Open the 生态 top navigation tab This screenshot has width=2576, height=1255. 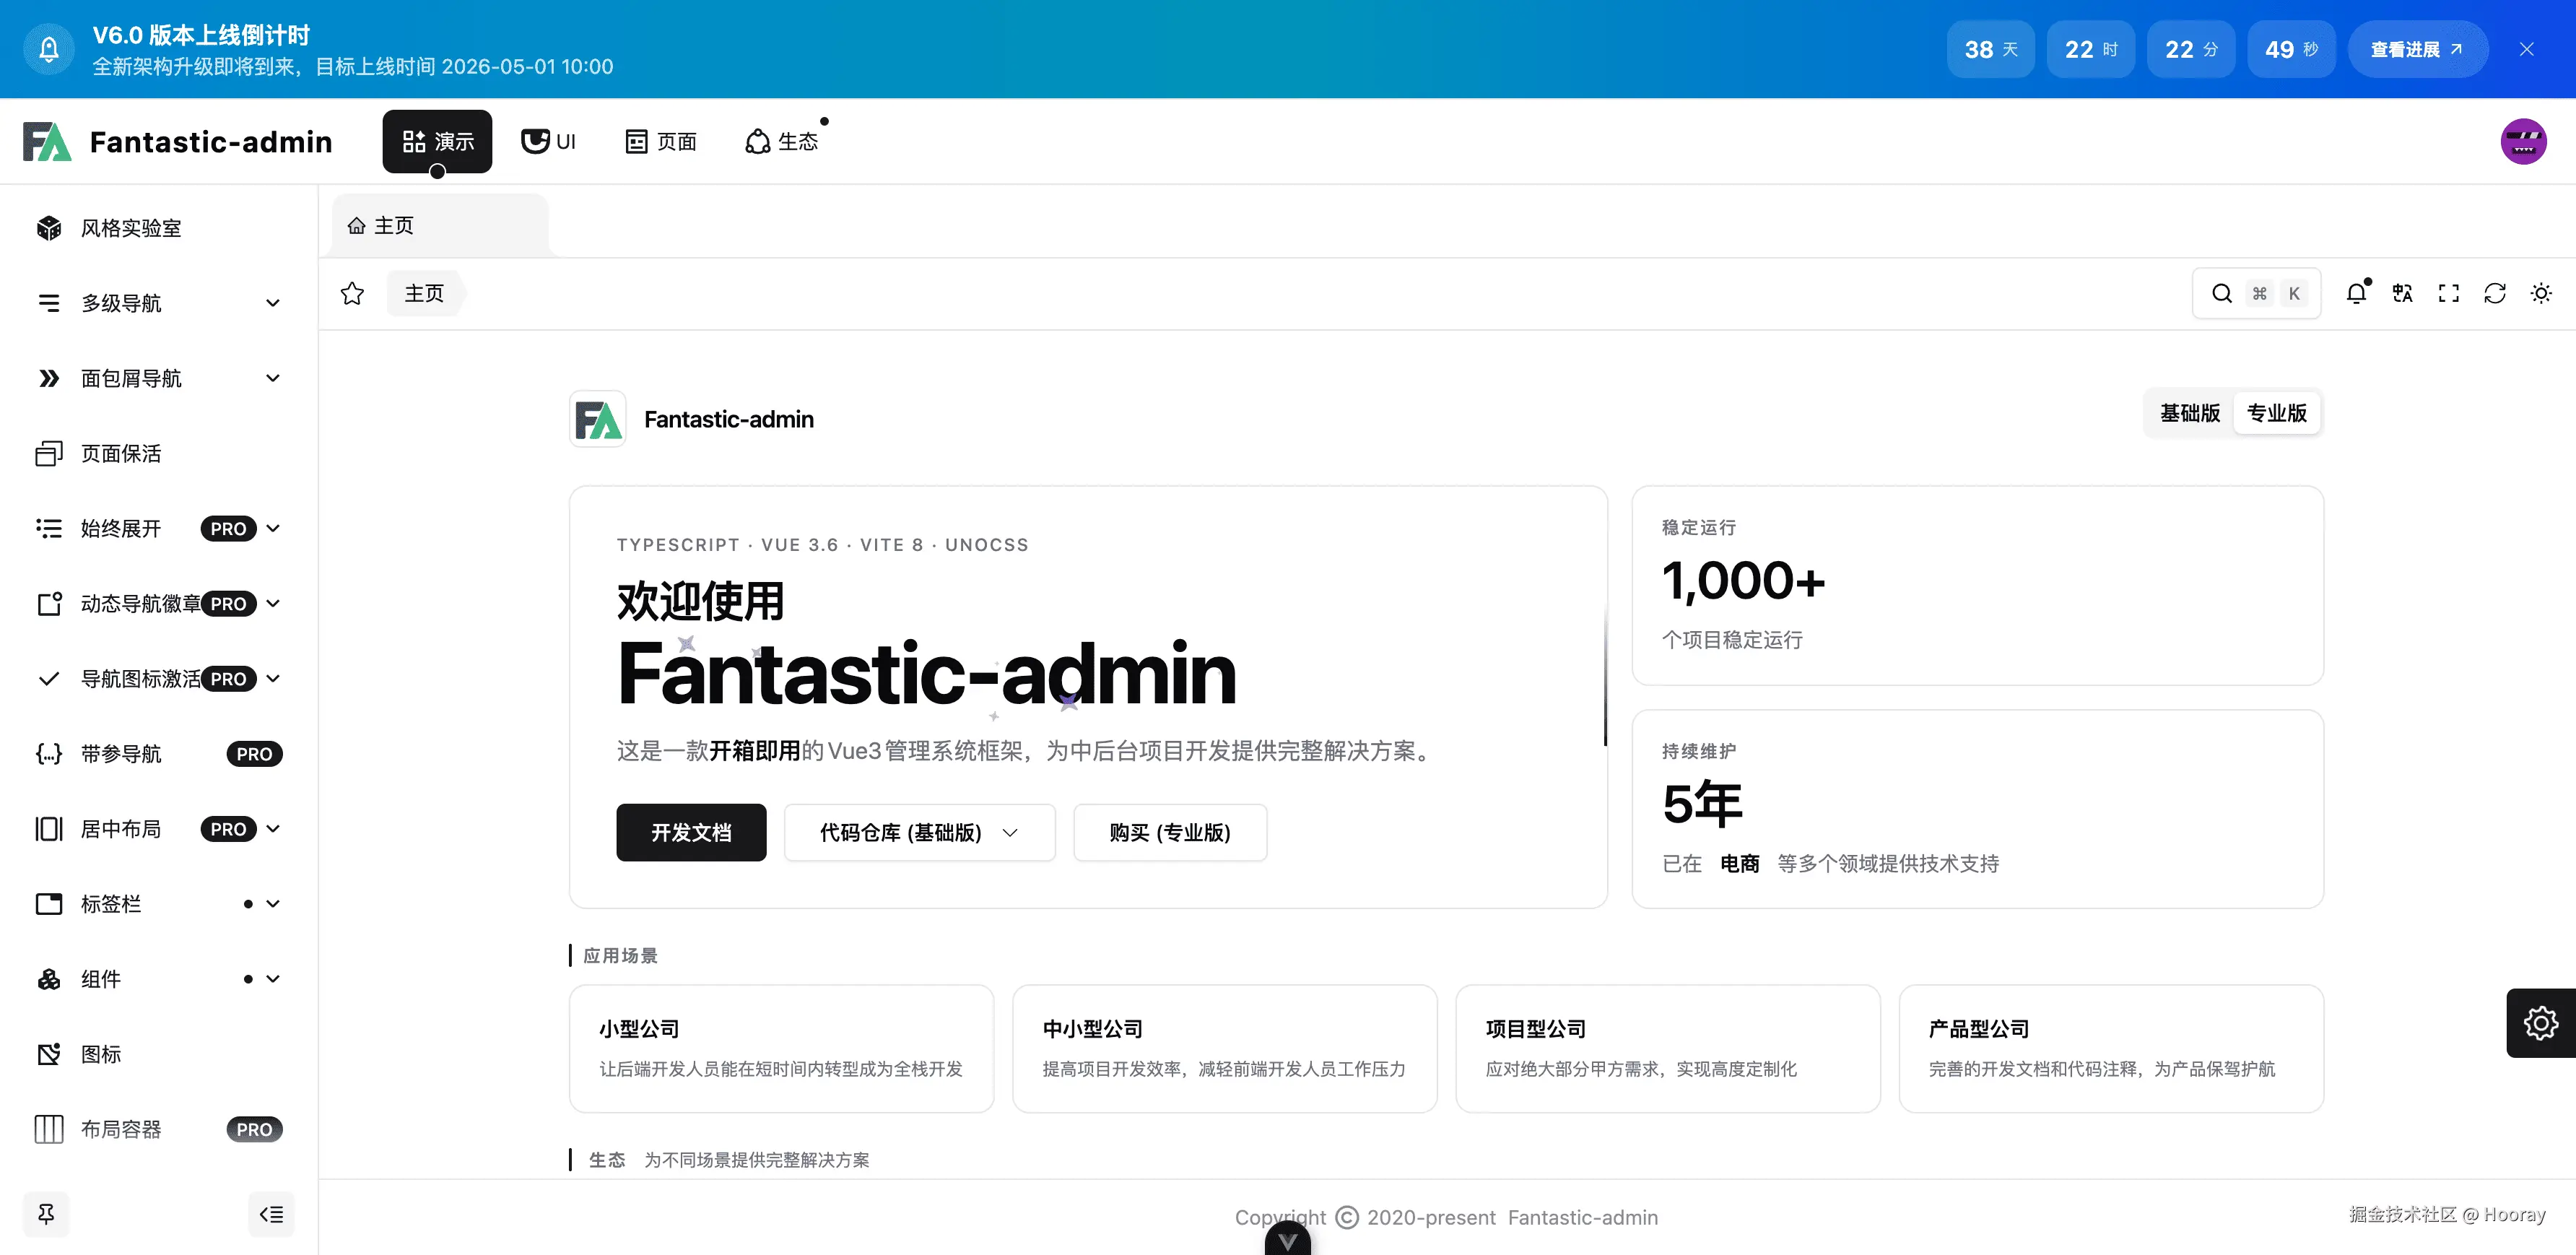coord(782,141)
